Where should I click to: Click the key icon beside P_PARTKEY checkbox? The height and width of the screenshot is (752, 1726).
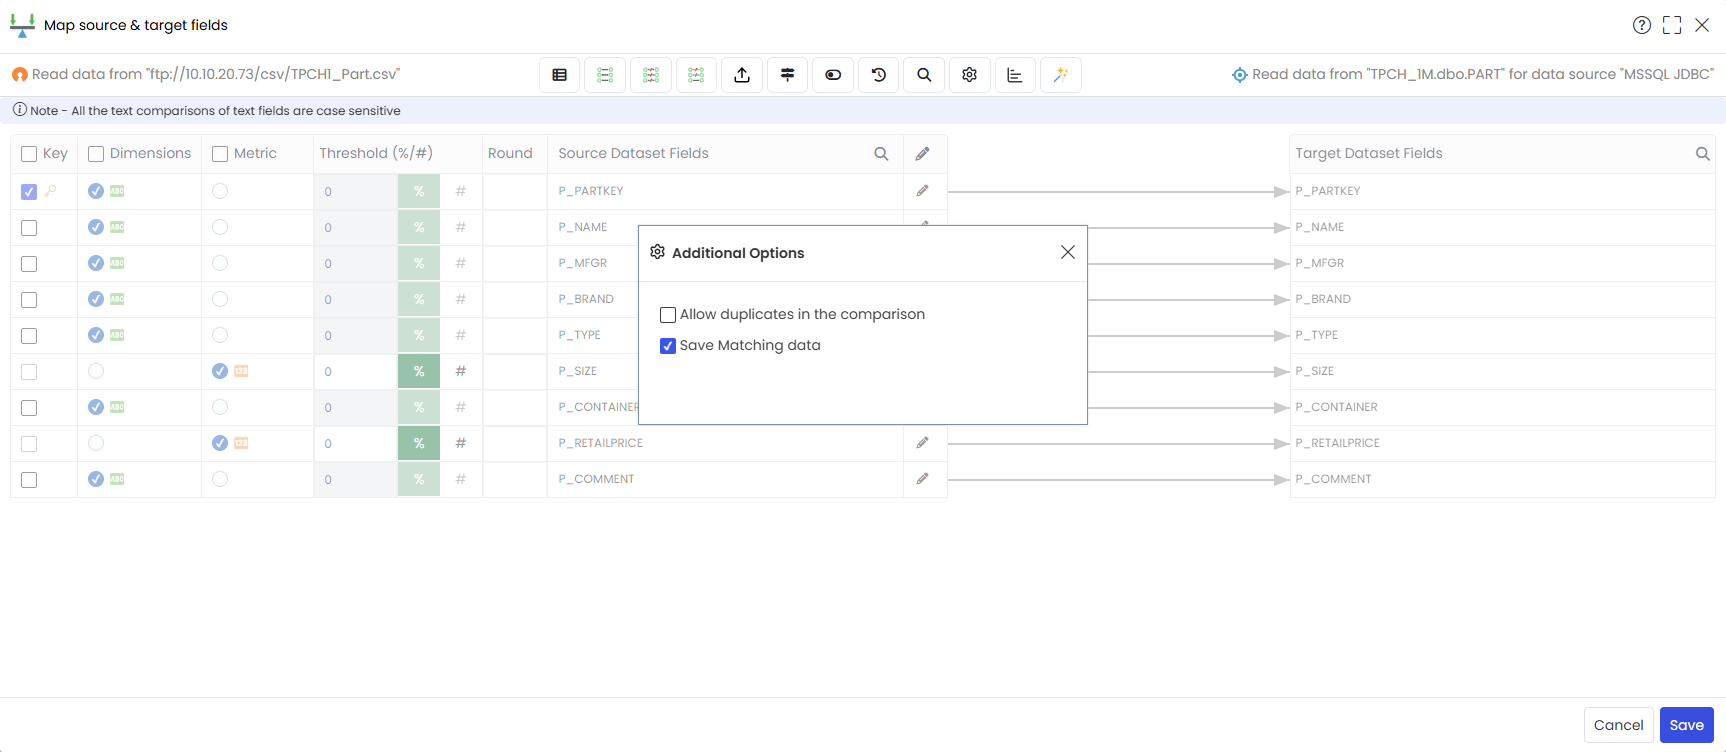pyautogui.click(x=50, y=190)
